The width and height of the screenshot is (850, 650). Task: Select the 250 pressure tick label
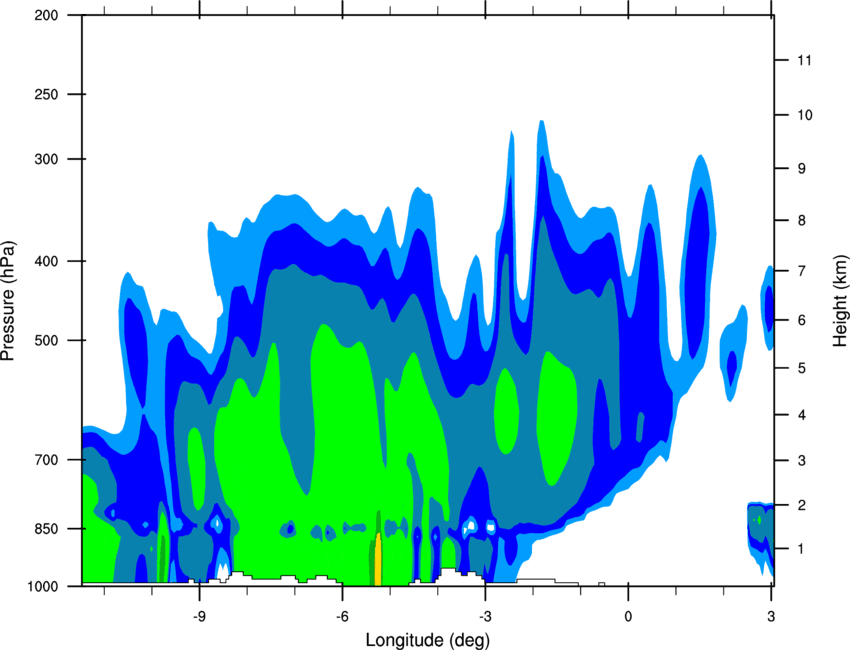(46, 94)
